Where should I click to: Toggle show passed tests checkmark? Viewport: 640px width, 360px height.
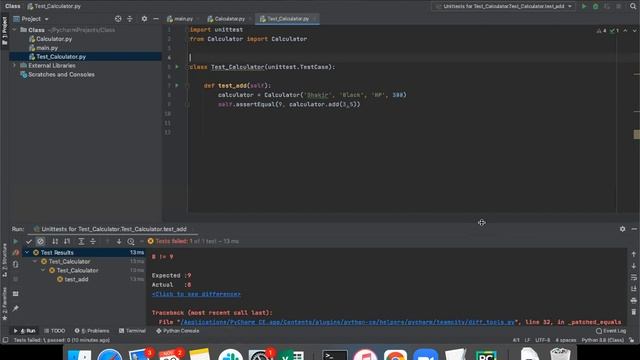point(29,241)
